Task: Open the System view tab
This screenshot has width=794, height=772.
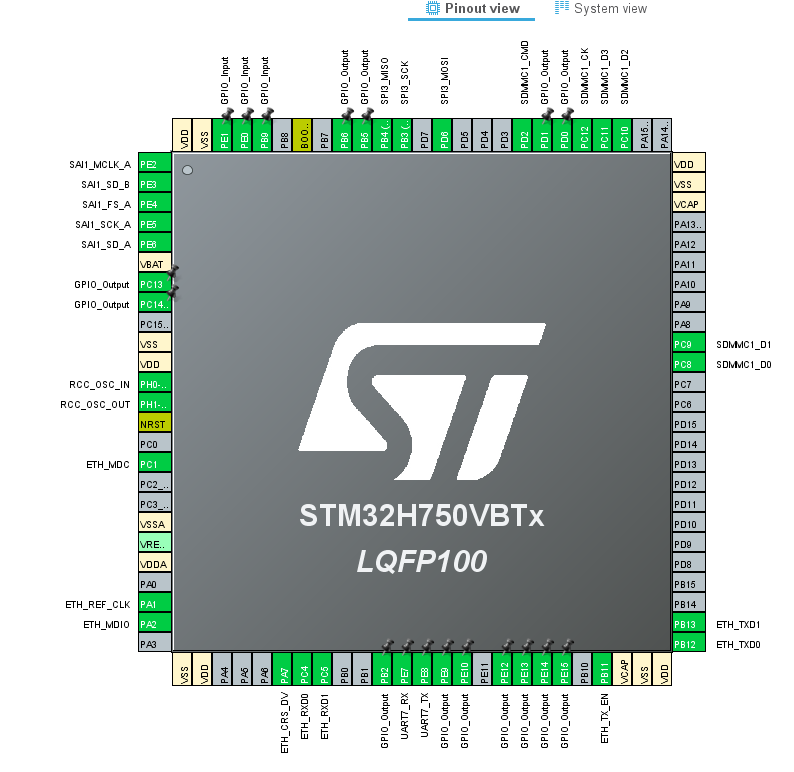Action: [x=601, y=9]
